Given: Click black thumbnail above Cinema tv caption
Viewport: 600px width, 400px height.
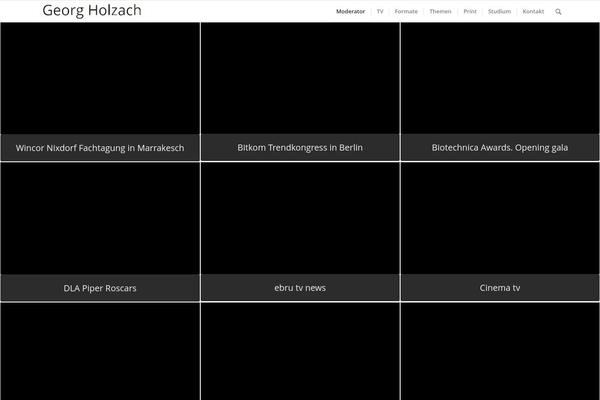Looking at the screenshot, I should 500,218.
